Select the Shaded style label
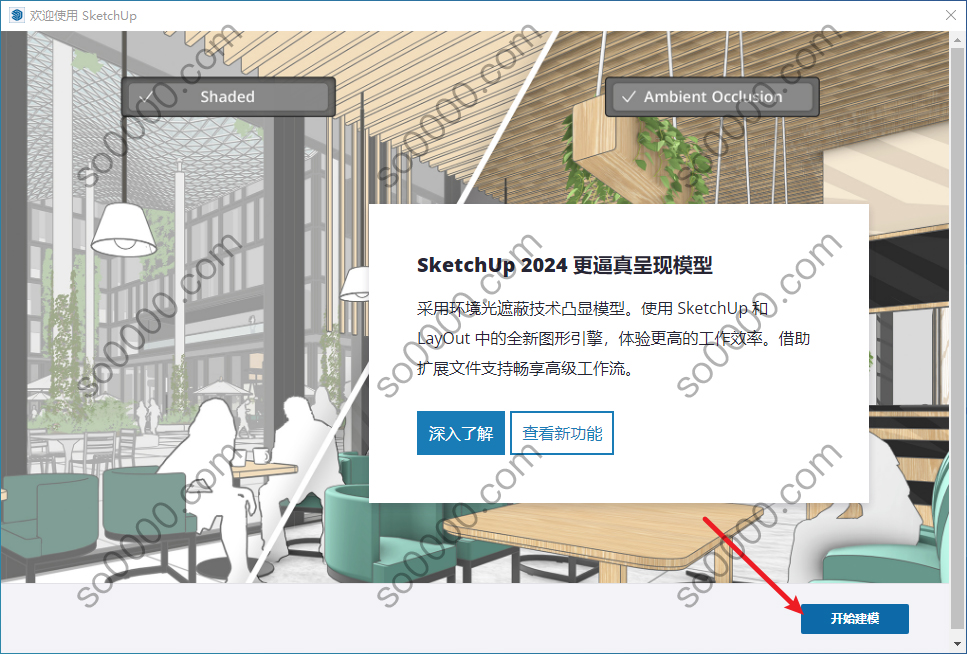The image size is (967, 654). 227,97
